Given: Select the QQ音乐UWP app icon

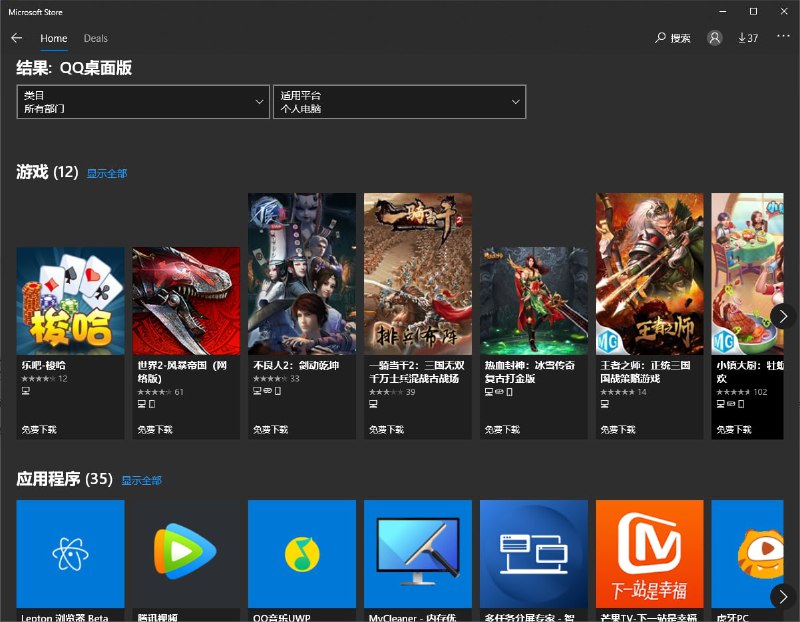Looking at the screenshot, I should click(x=302, y=554).
